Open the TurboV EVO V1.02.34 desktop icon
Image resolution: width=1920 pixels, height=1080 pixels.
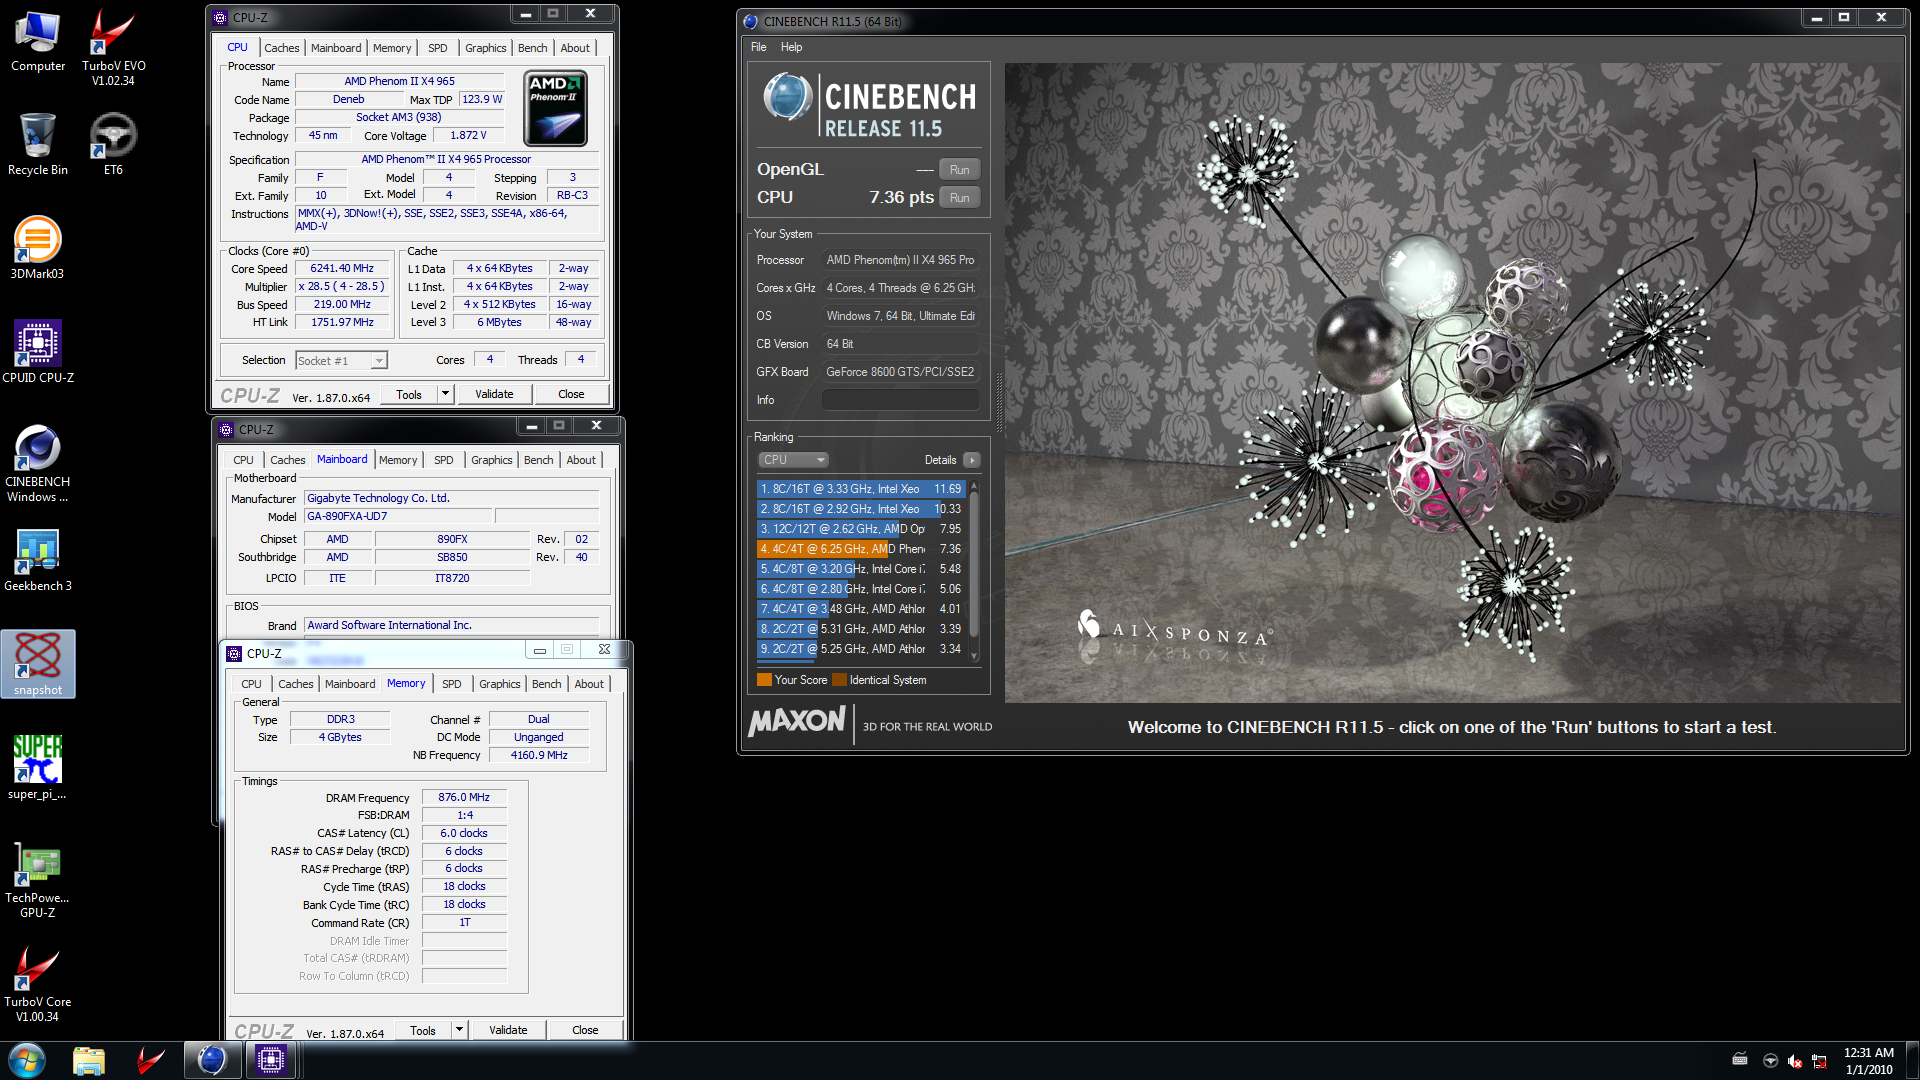(x=113, y=47)
